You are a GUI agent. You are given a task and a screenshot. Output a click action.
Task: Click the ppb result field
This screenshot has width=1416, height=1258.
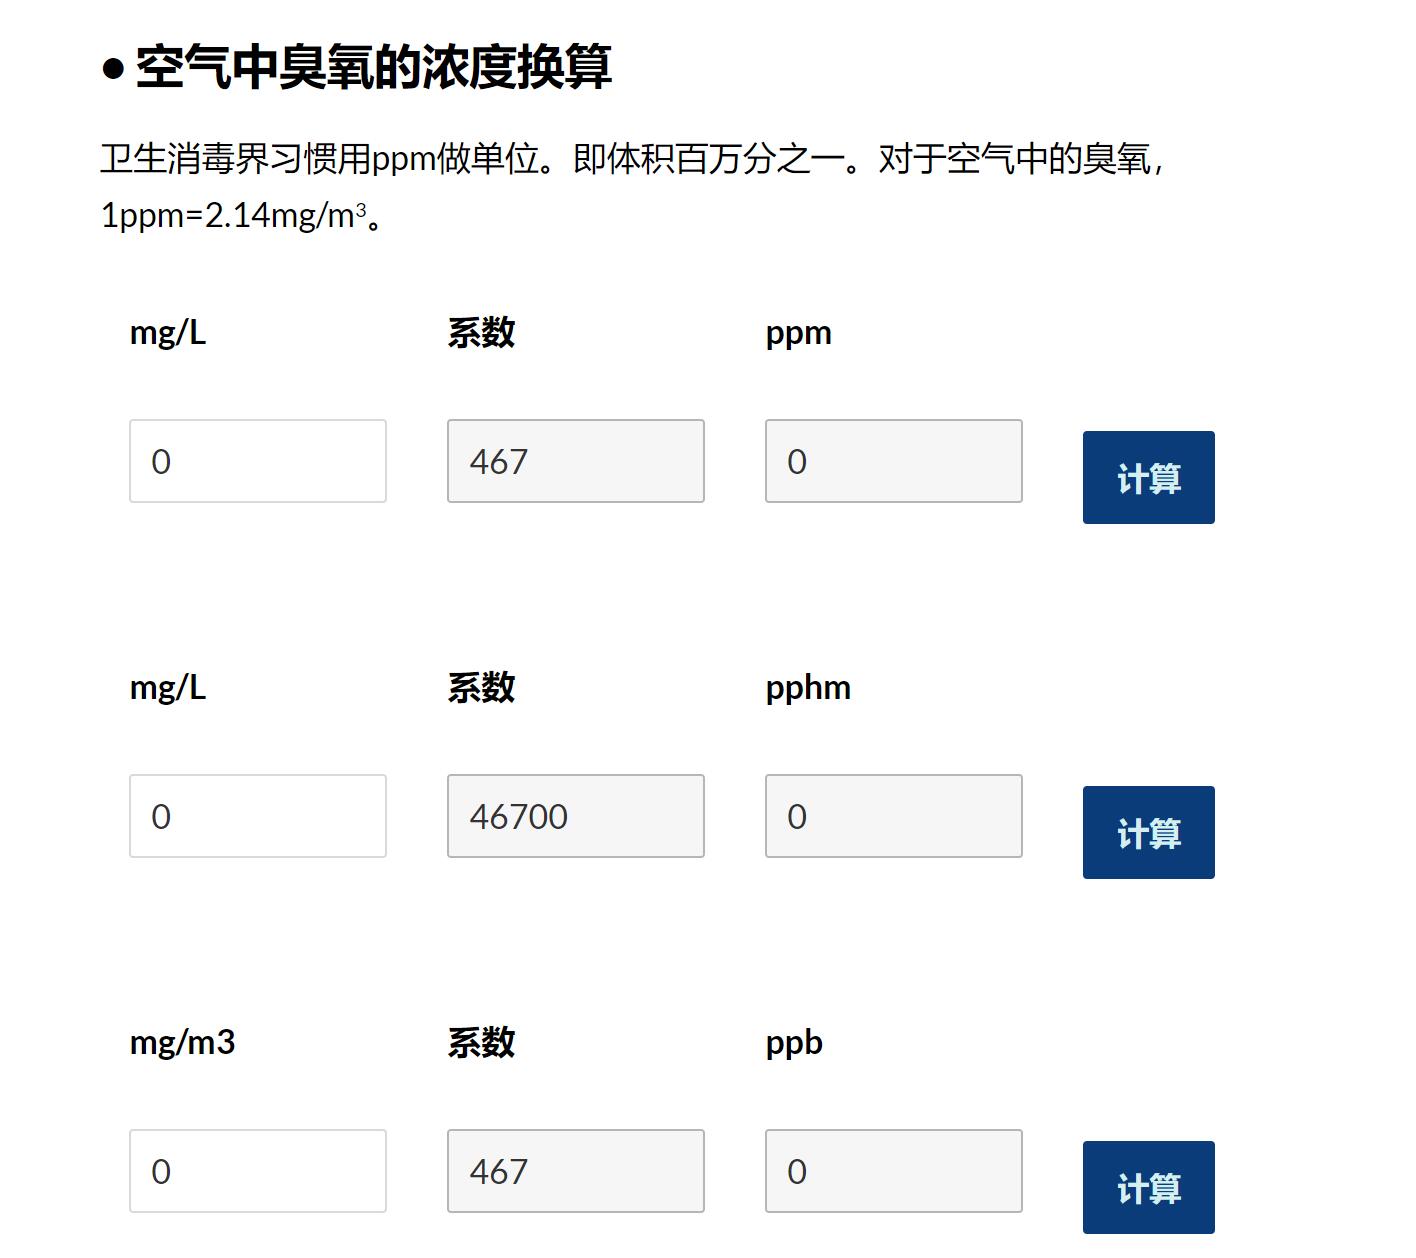pos(893,1170)
